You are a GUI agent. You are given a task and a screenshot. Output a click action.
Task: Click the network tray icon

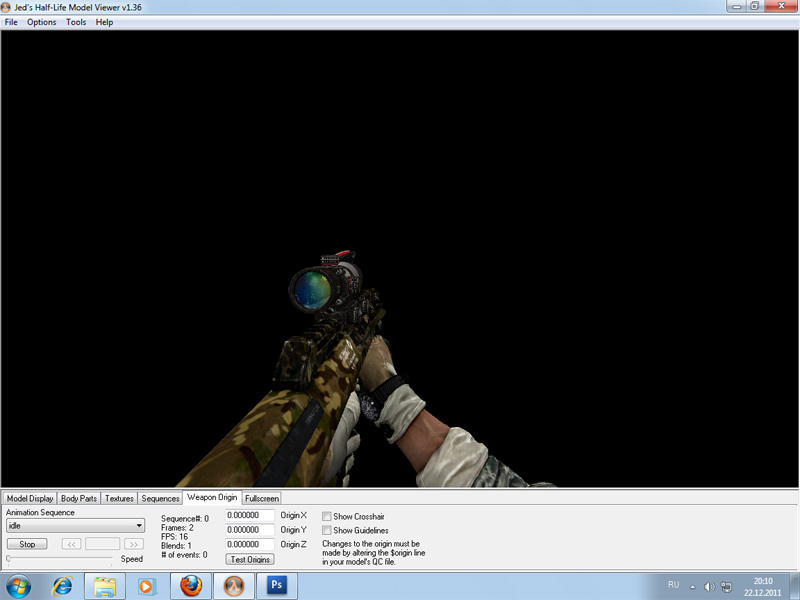726,587
